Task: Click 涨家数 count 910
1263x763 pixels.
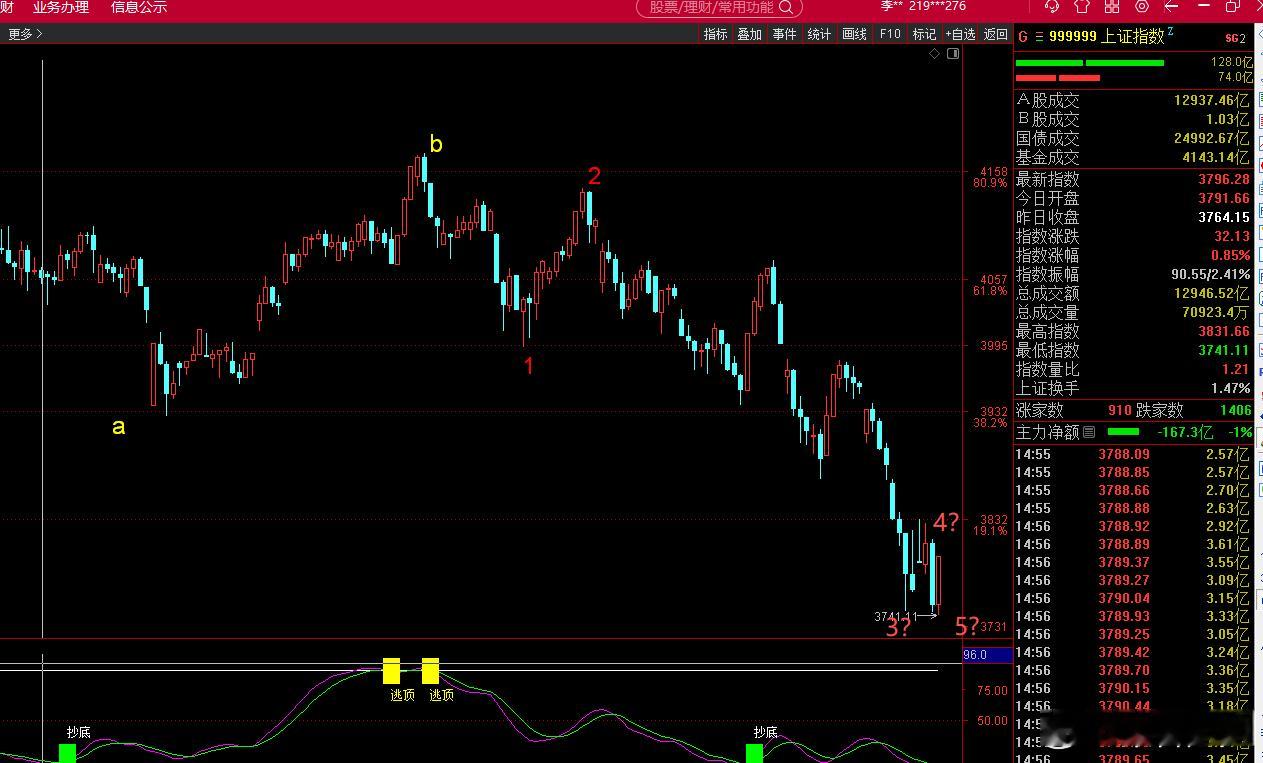Action: click(x=1119, y=410)
